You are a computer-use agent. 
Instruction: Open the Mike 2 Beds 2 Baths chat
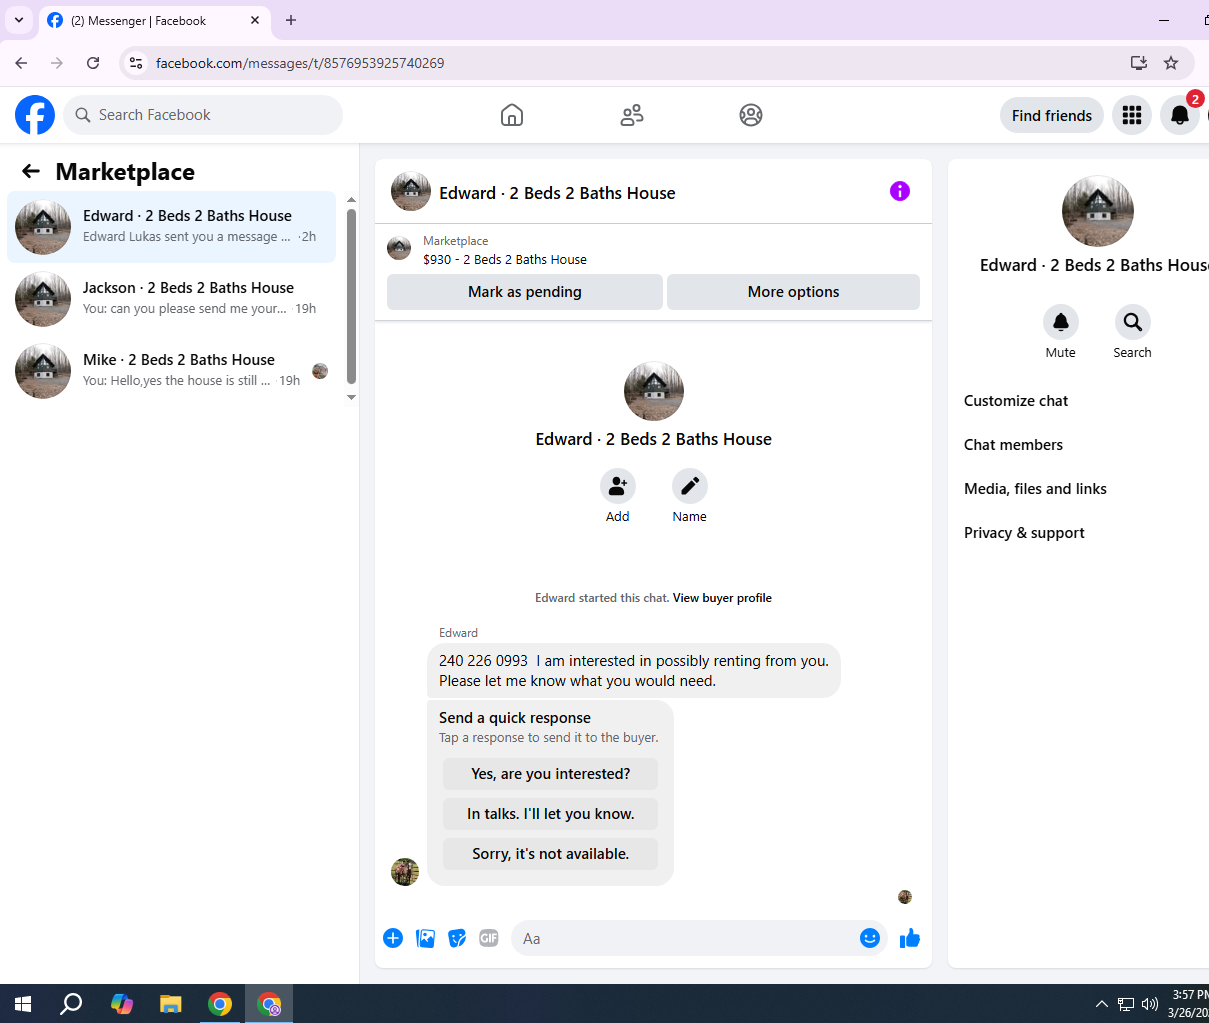172,371
